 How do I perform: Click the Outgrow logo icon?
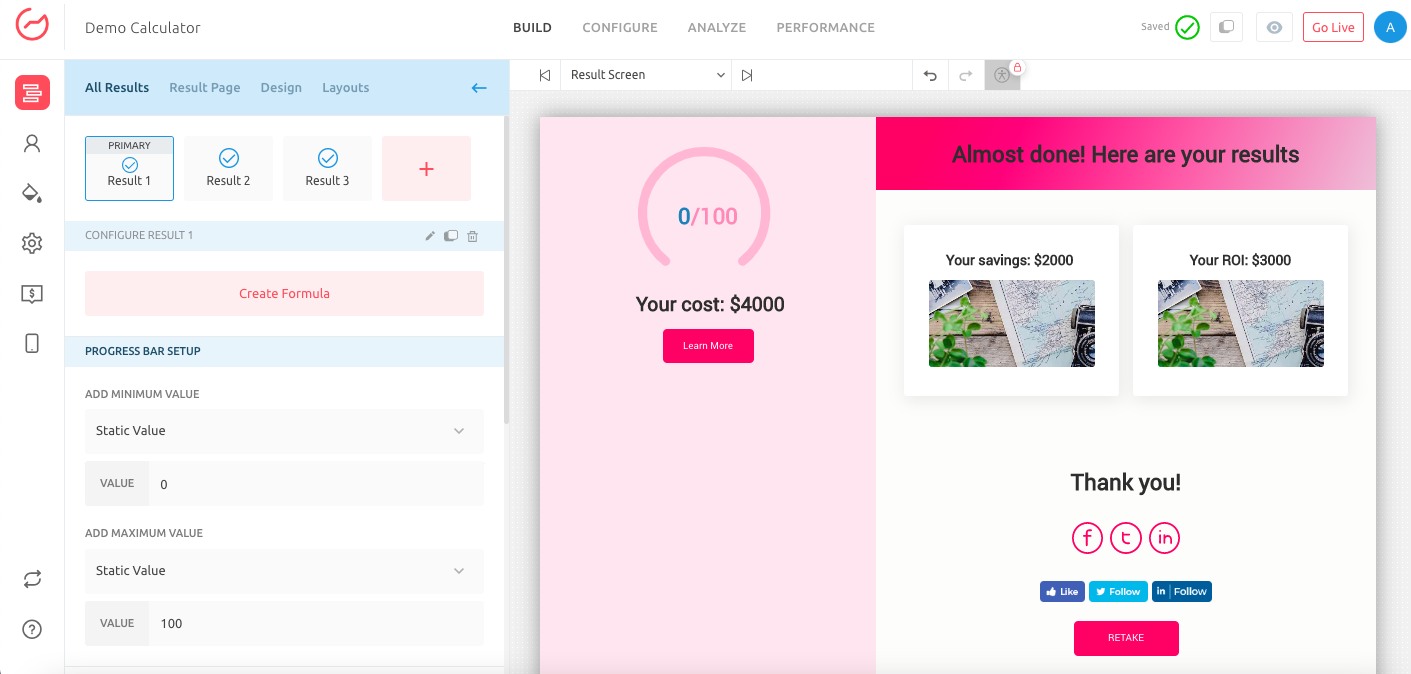32,24
